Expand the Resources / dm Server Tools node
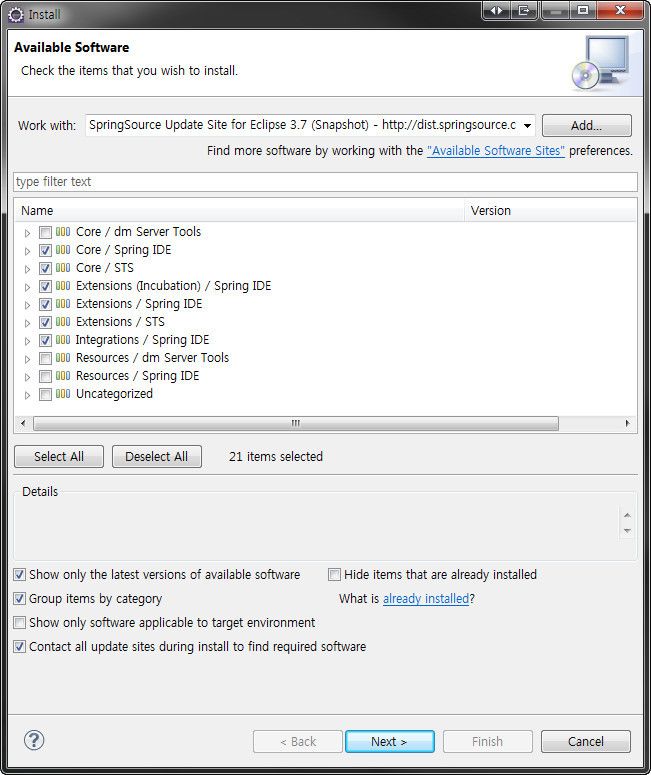This screenshot has width=651, height=775. pos(28,359)
